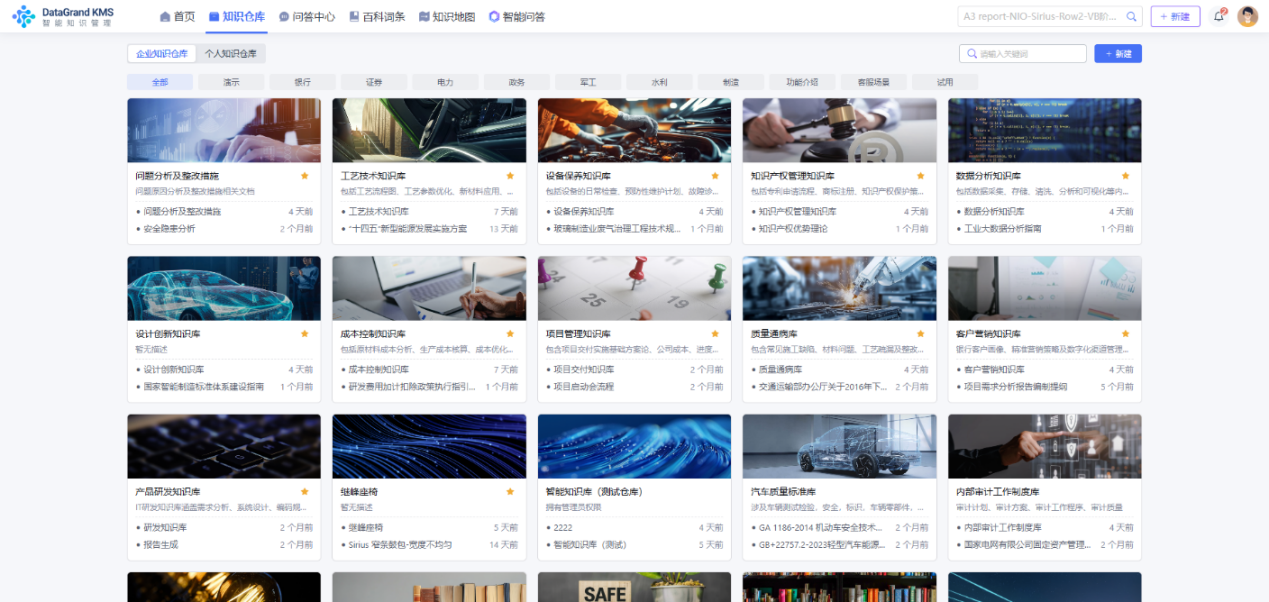This screenshot has height=602, width=1269.
Task: Select the 企业知识仓库 view
Action: (x=162, y=54)
